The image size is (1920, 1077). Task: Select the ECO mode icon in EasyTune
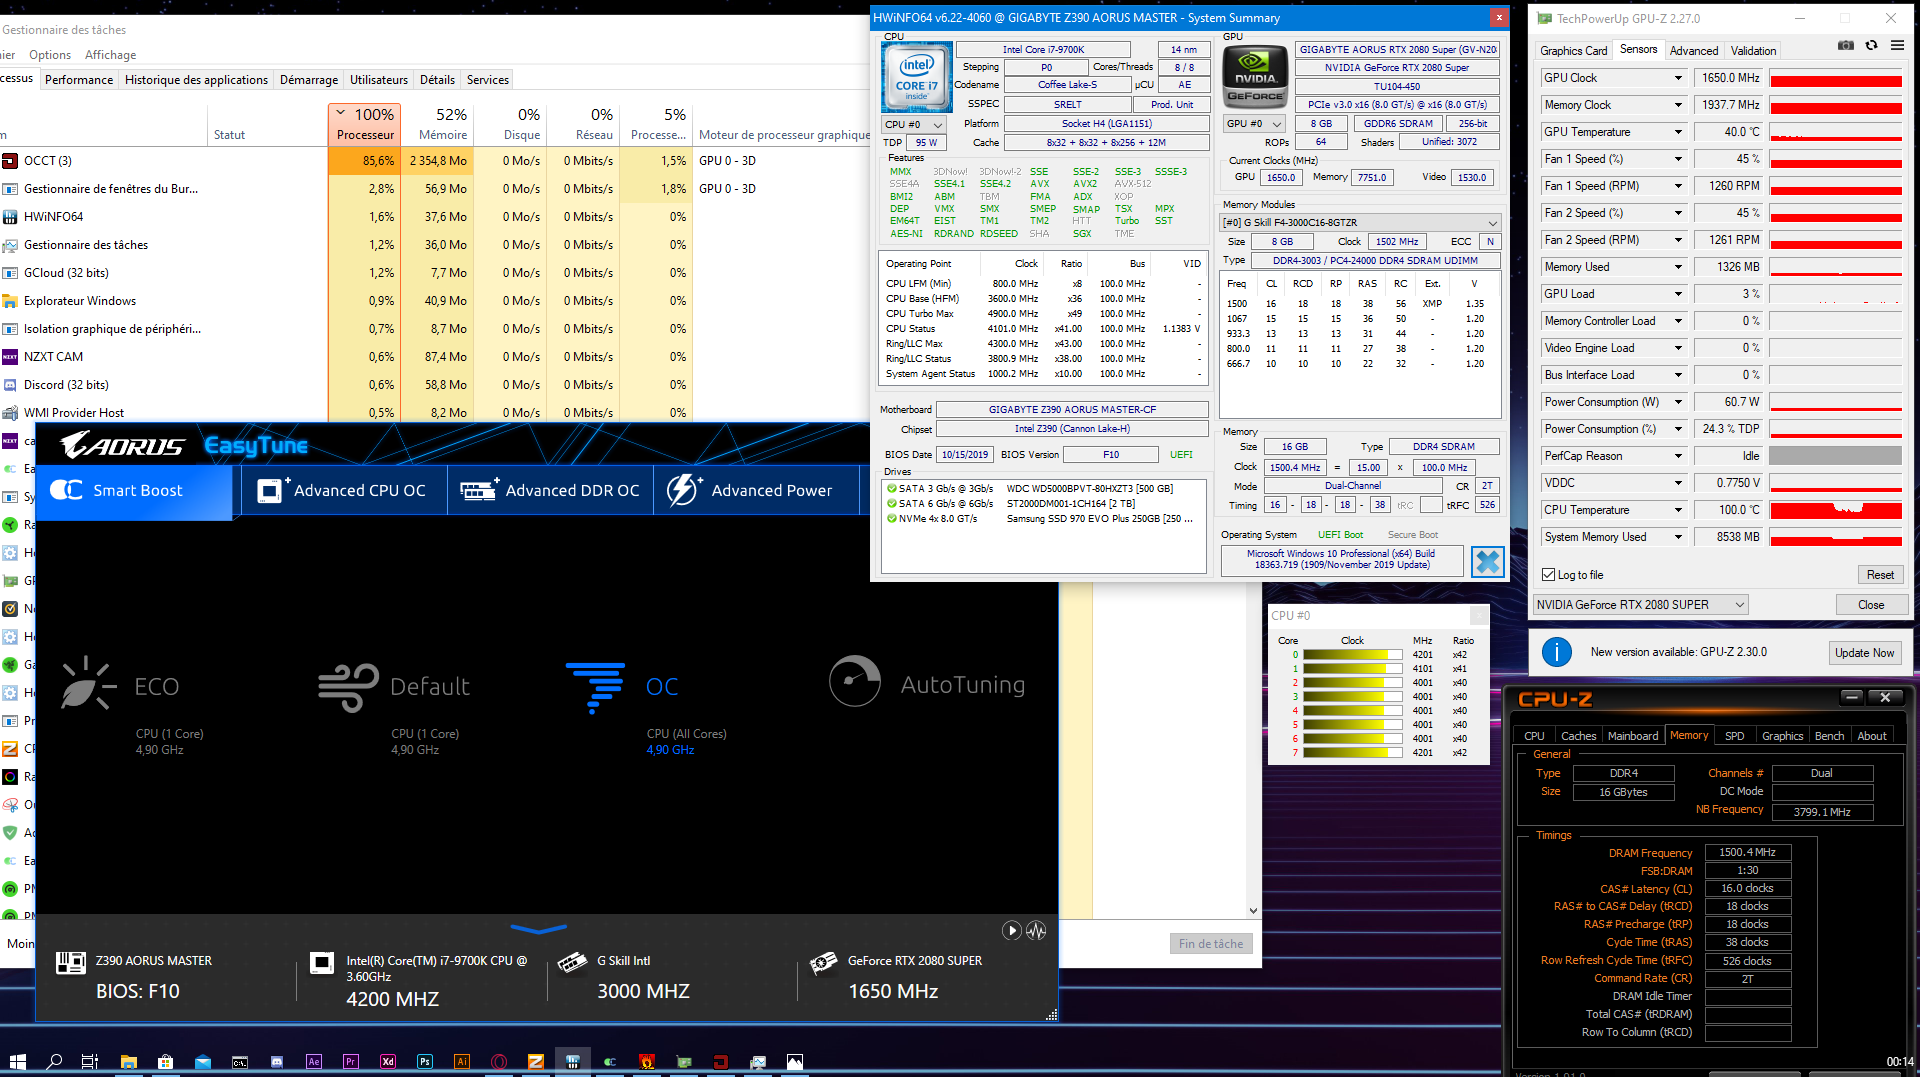[88, 685]
